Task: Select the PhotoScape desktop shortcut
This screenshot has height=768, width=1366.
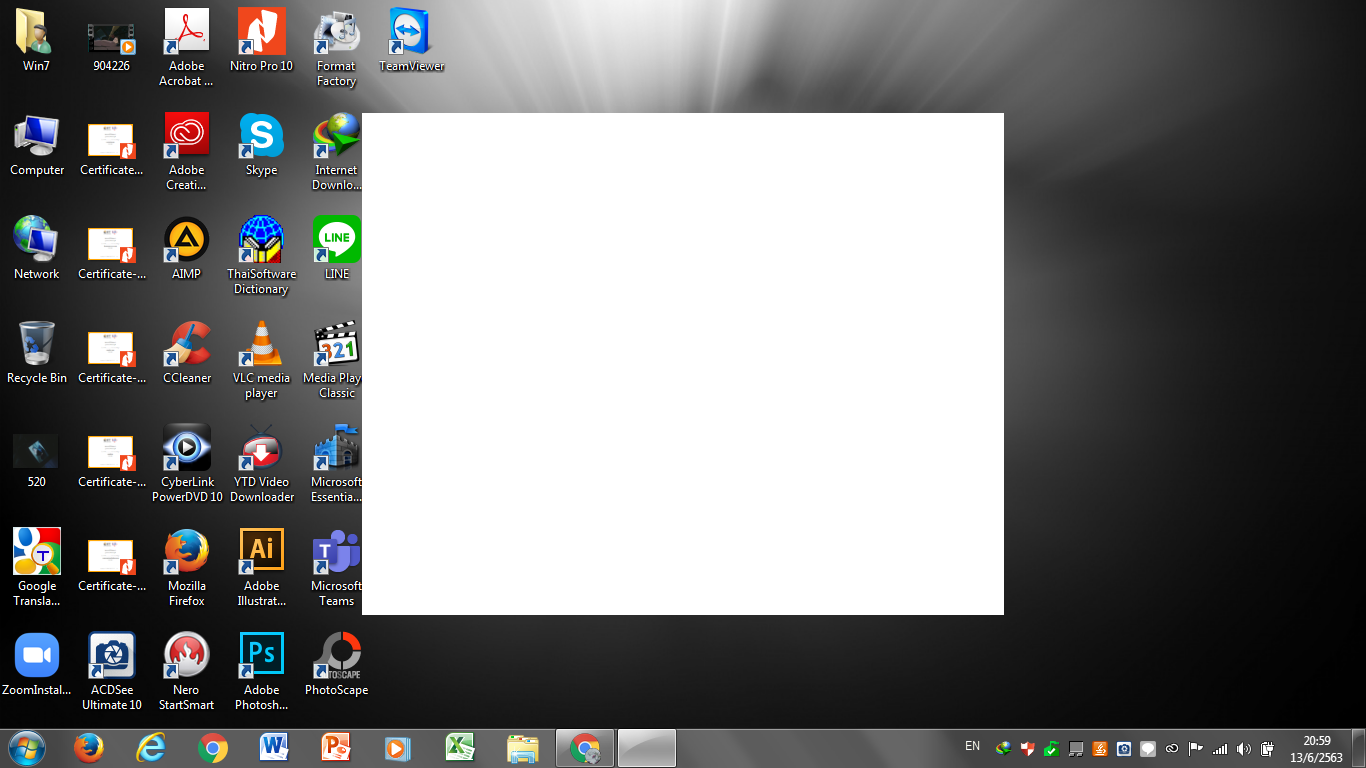Action: click(x=336, y=664)
